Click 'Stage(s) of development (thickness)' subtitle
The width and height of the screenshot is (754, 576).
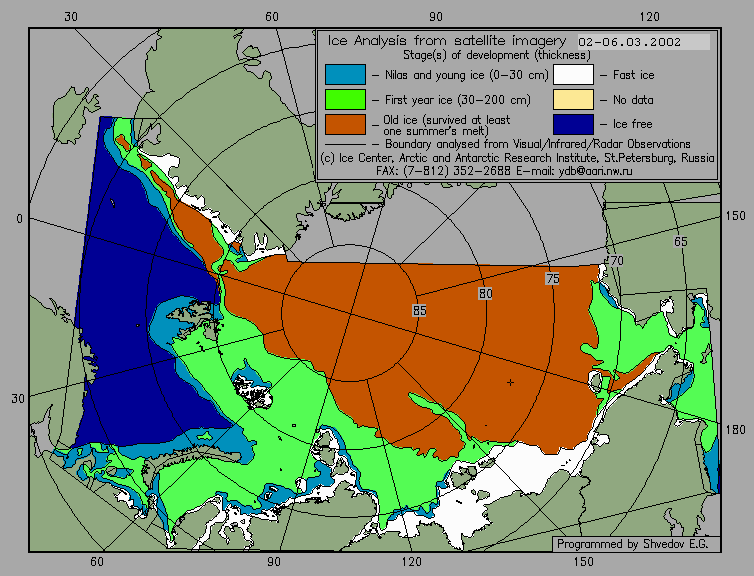(497, 55)
